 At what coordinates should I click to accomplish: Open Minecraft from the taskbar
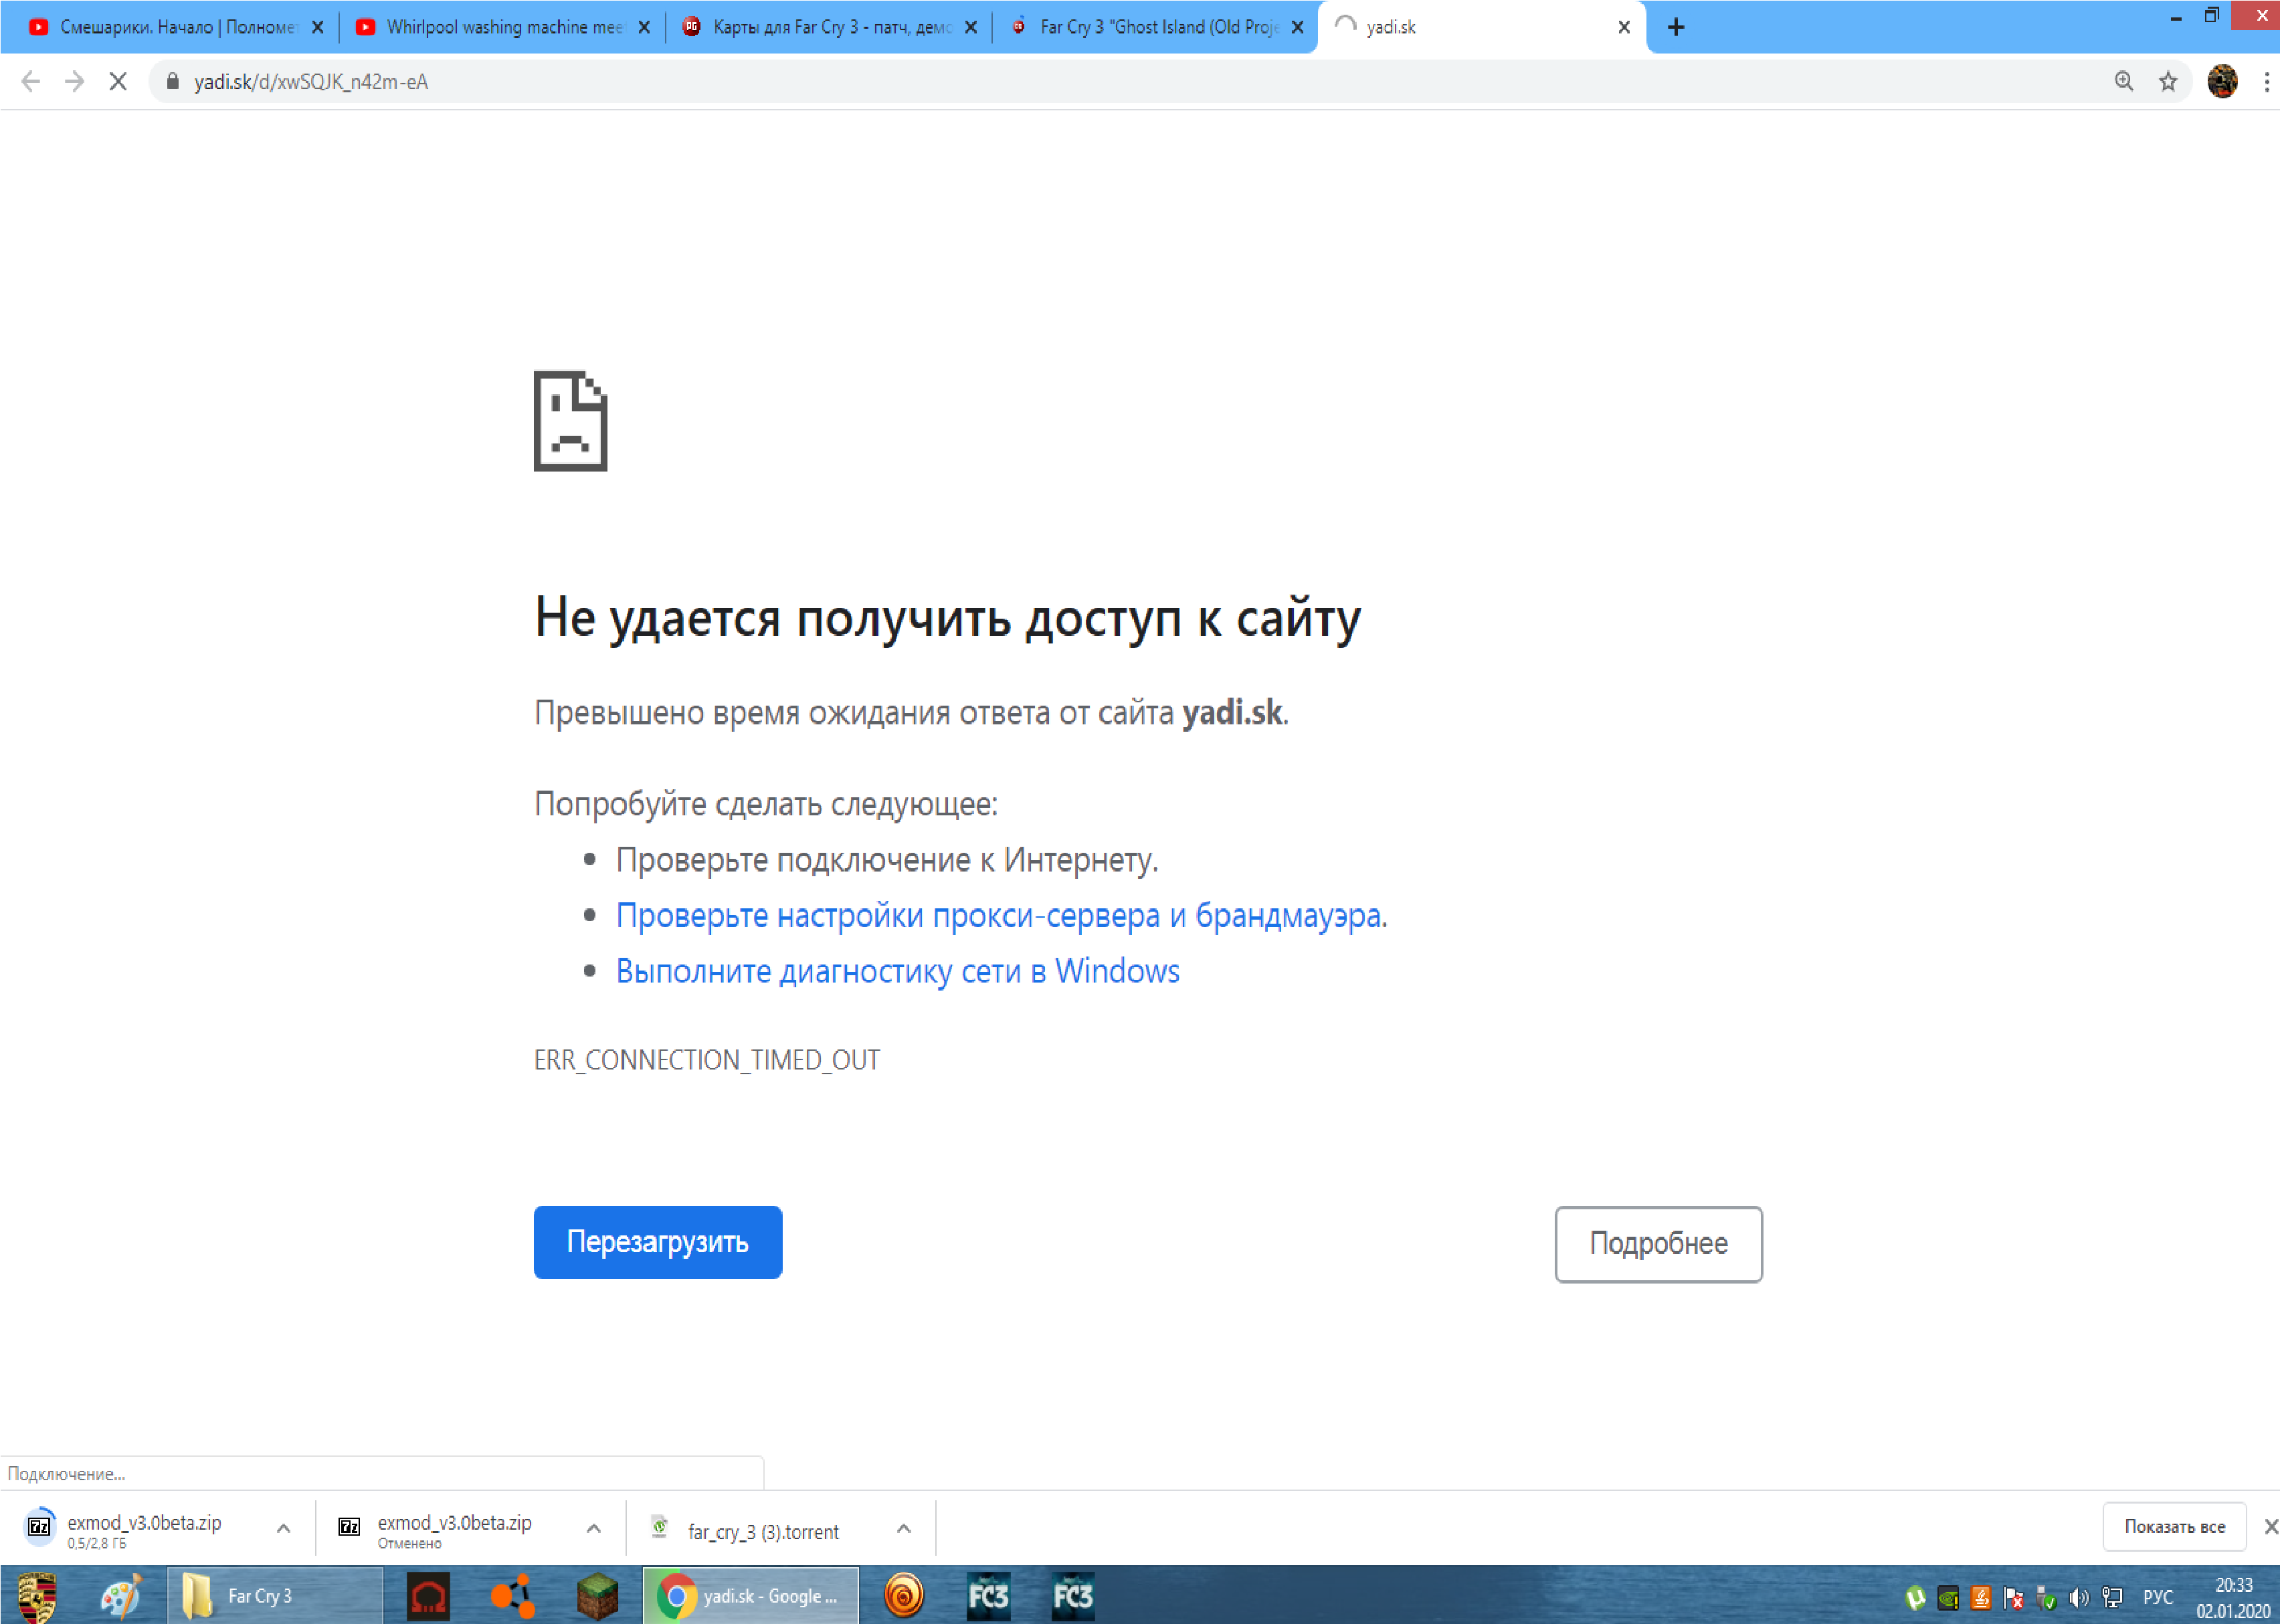pos(597,1595)
